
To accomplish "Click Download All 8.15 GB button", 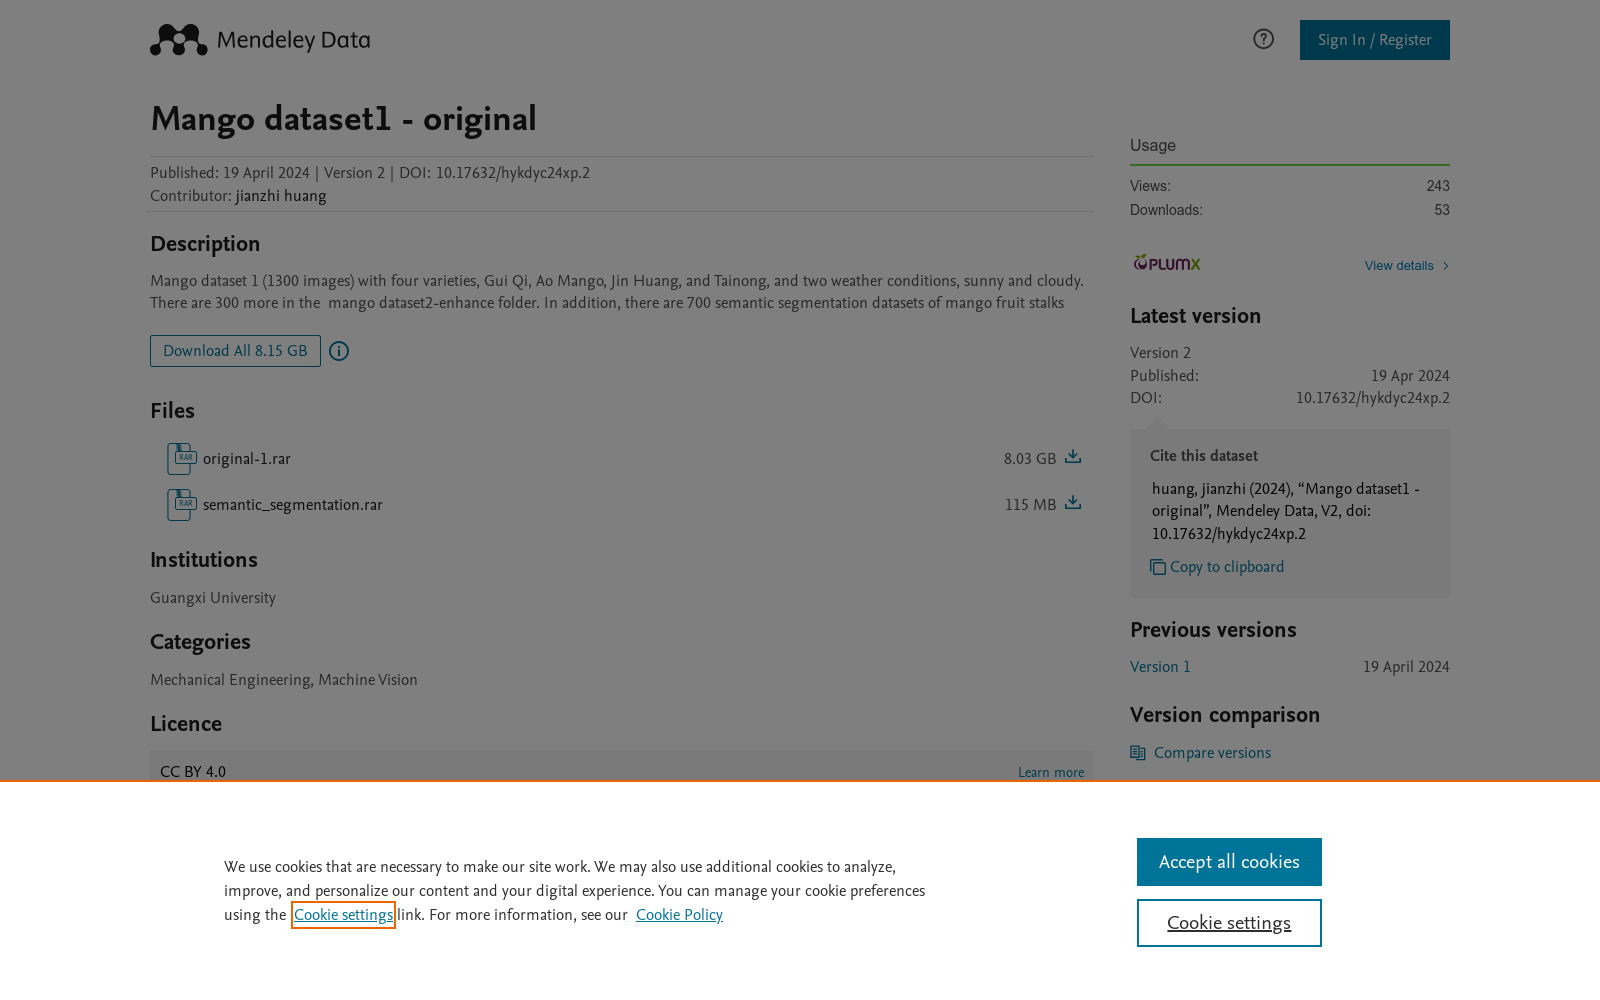I will pos(235,351).
